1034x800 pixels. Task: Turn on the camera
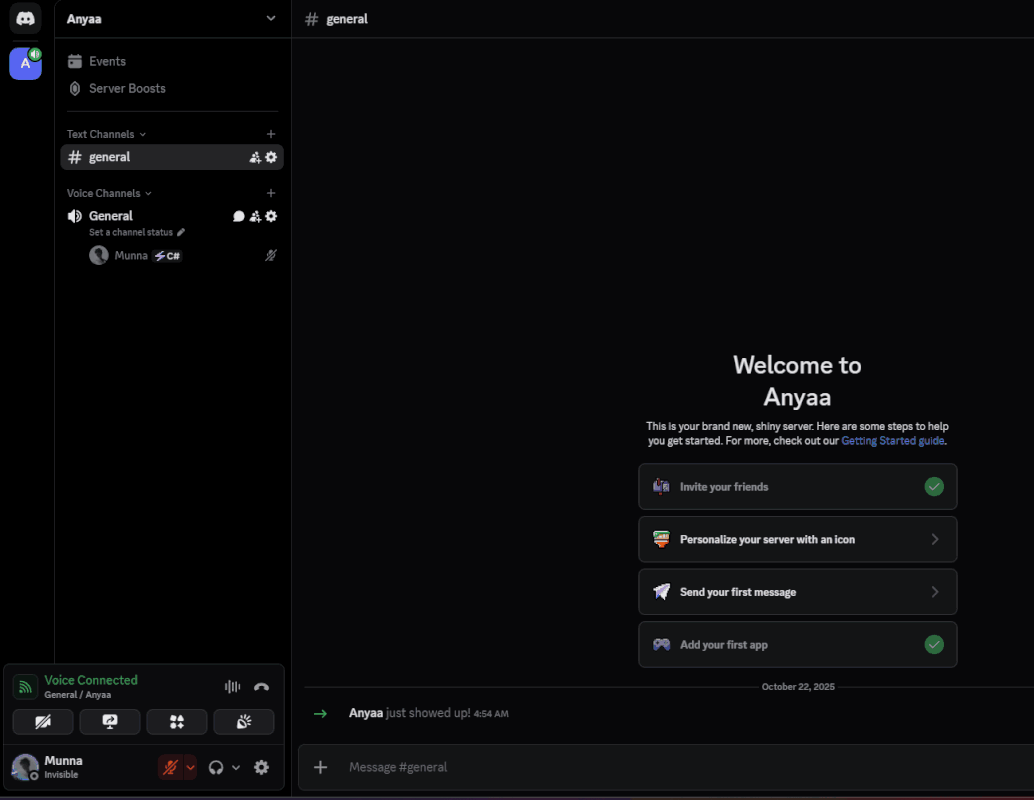point(43,722)
